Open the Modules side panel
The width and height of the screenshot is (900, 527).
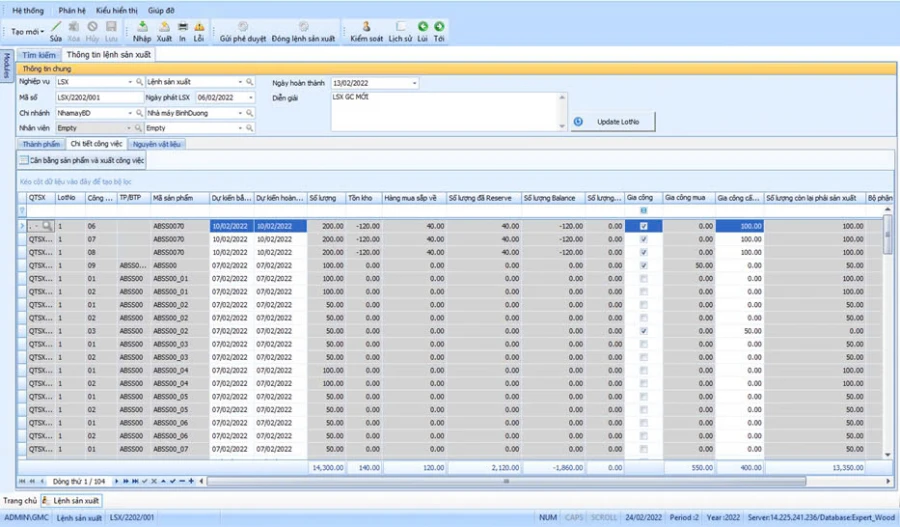(6, 66)
